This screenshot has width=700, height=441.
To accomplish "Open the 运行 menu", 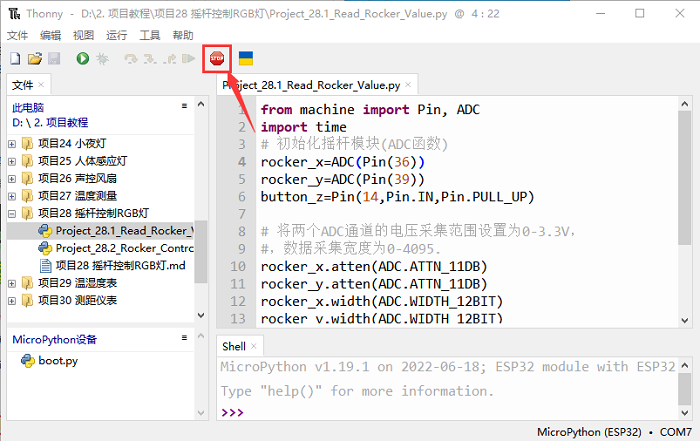I will pyautogui.click(x=116, y=35).
